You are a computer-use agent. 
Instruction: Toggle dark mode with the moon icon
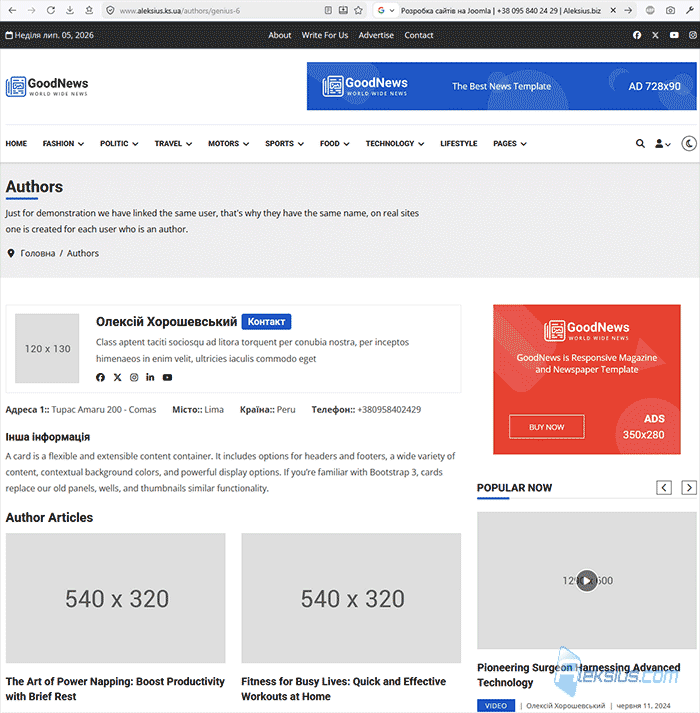coord(690,144)
